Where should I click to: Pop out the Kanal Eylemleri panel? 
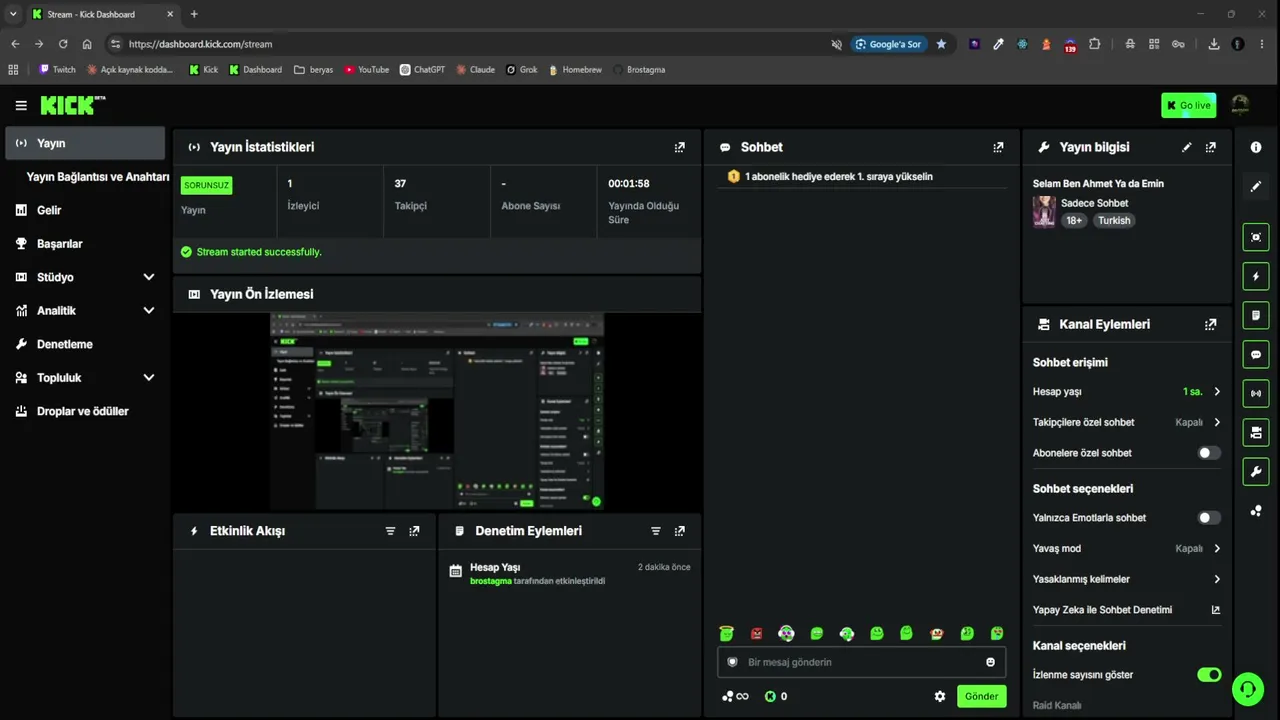point(1211,324)
